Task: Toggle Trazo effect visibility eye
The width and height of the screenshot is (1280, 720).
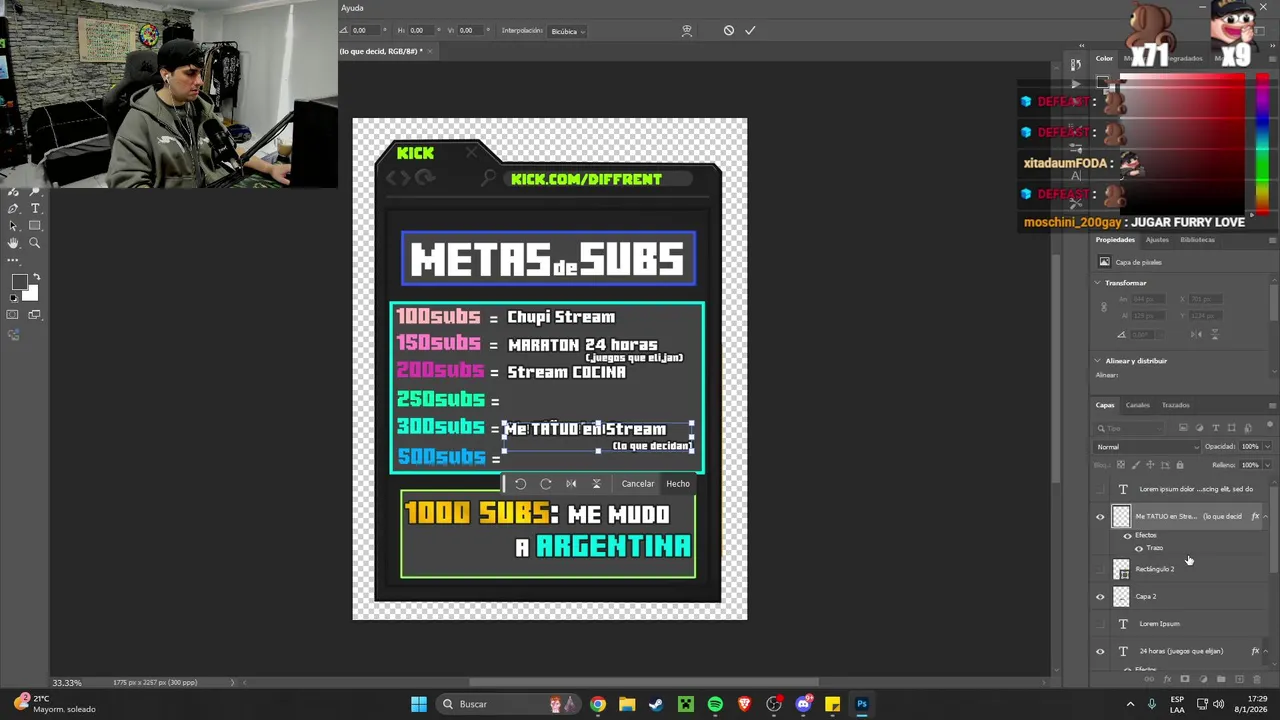Action: pos(1138,548)
